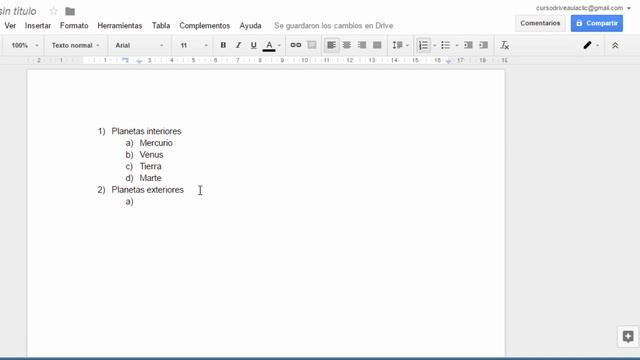Click the right margin marker on ruler
The image size is (640, 360).
449,61
